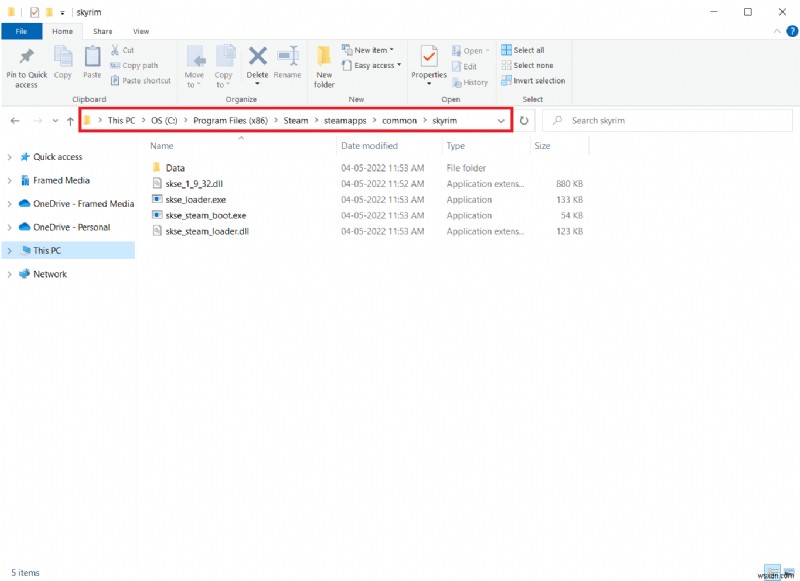Open the Move to menu
800x581 pixels.
click(x=195, y=66)
